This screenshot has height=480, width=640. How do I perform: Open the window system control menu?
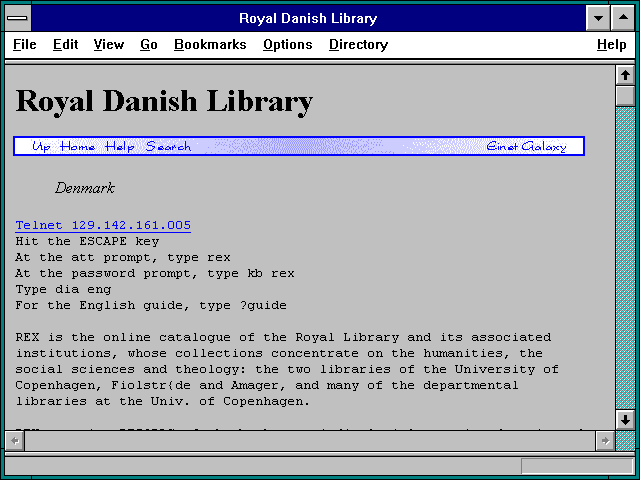pyautogui.click(x=18, y=18)
